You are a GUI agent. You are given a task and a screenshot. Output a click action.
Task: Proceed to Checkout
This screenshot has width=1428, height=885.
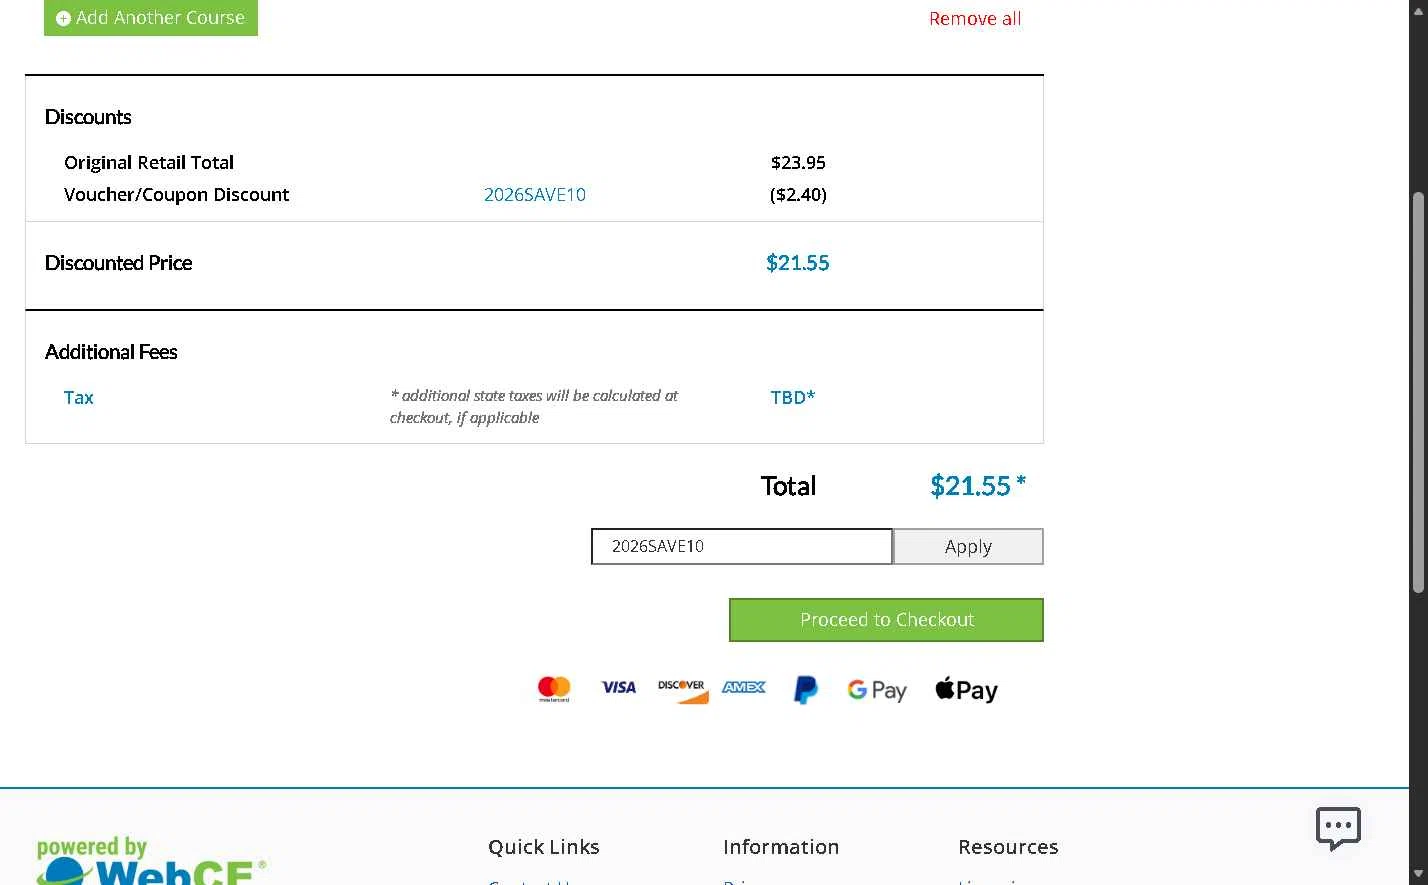[x=886, y=620]
